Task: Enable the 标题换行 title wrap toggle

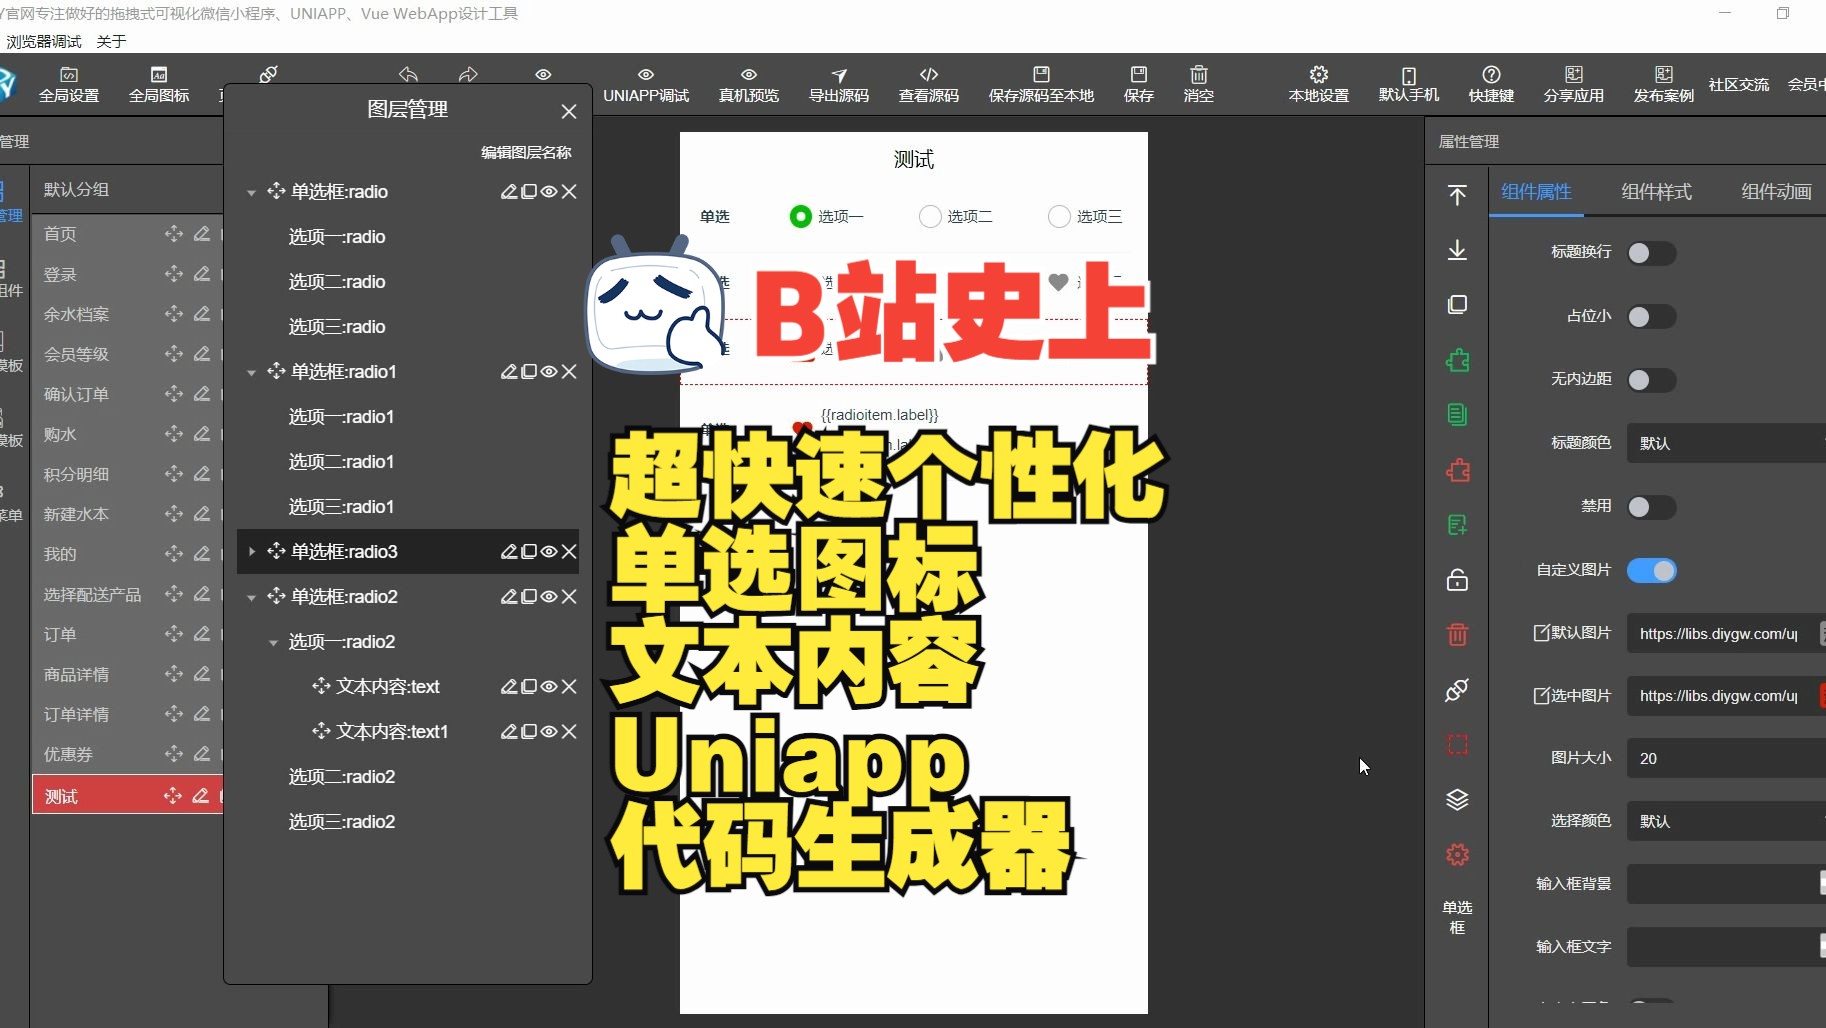Action: (1651, 253)
